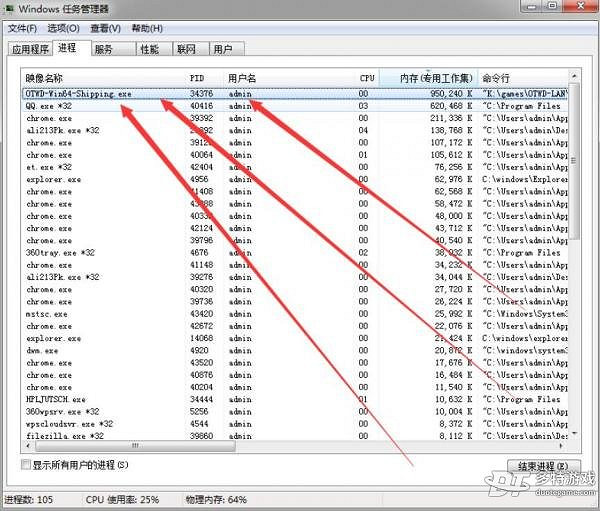Select chrome.exe with PID 40320
The image size is (600, 511).
click(x=295, y=289)
